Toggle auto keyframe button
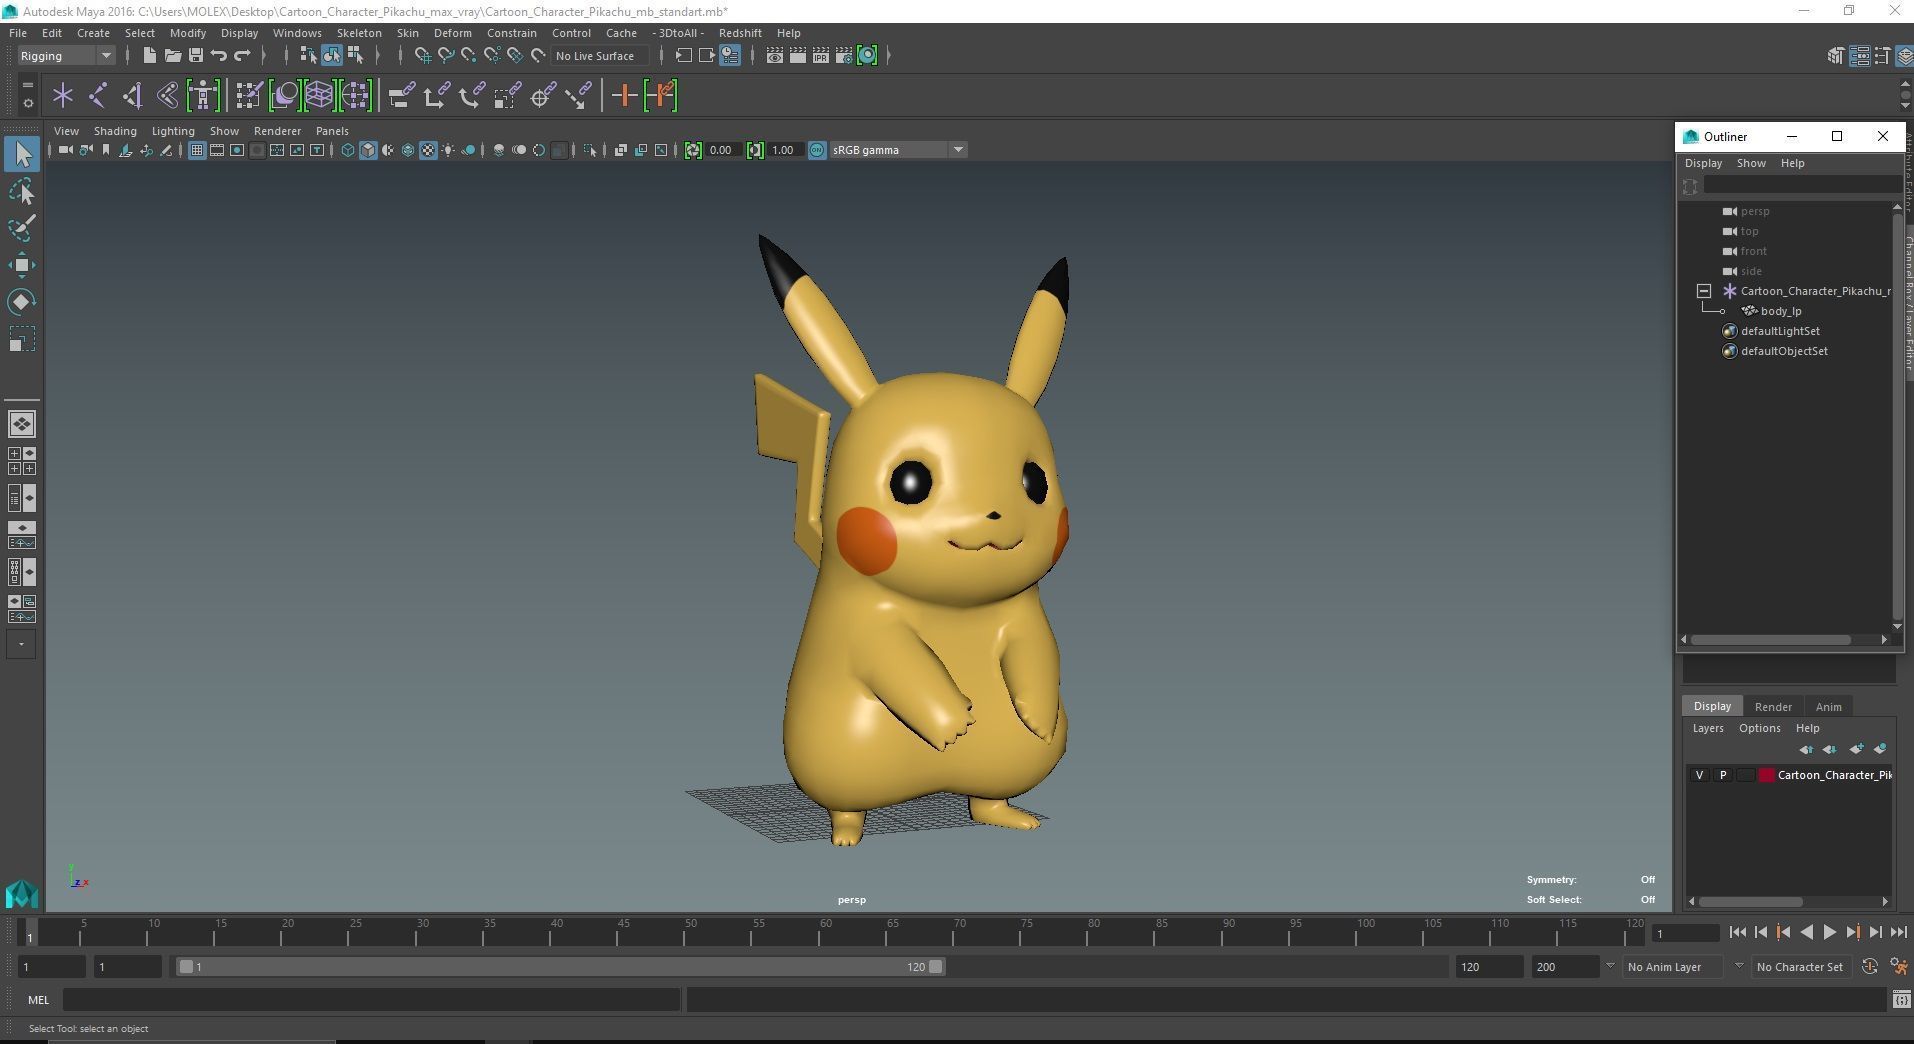The image size is (1914, 1044). pos(1870,967)
